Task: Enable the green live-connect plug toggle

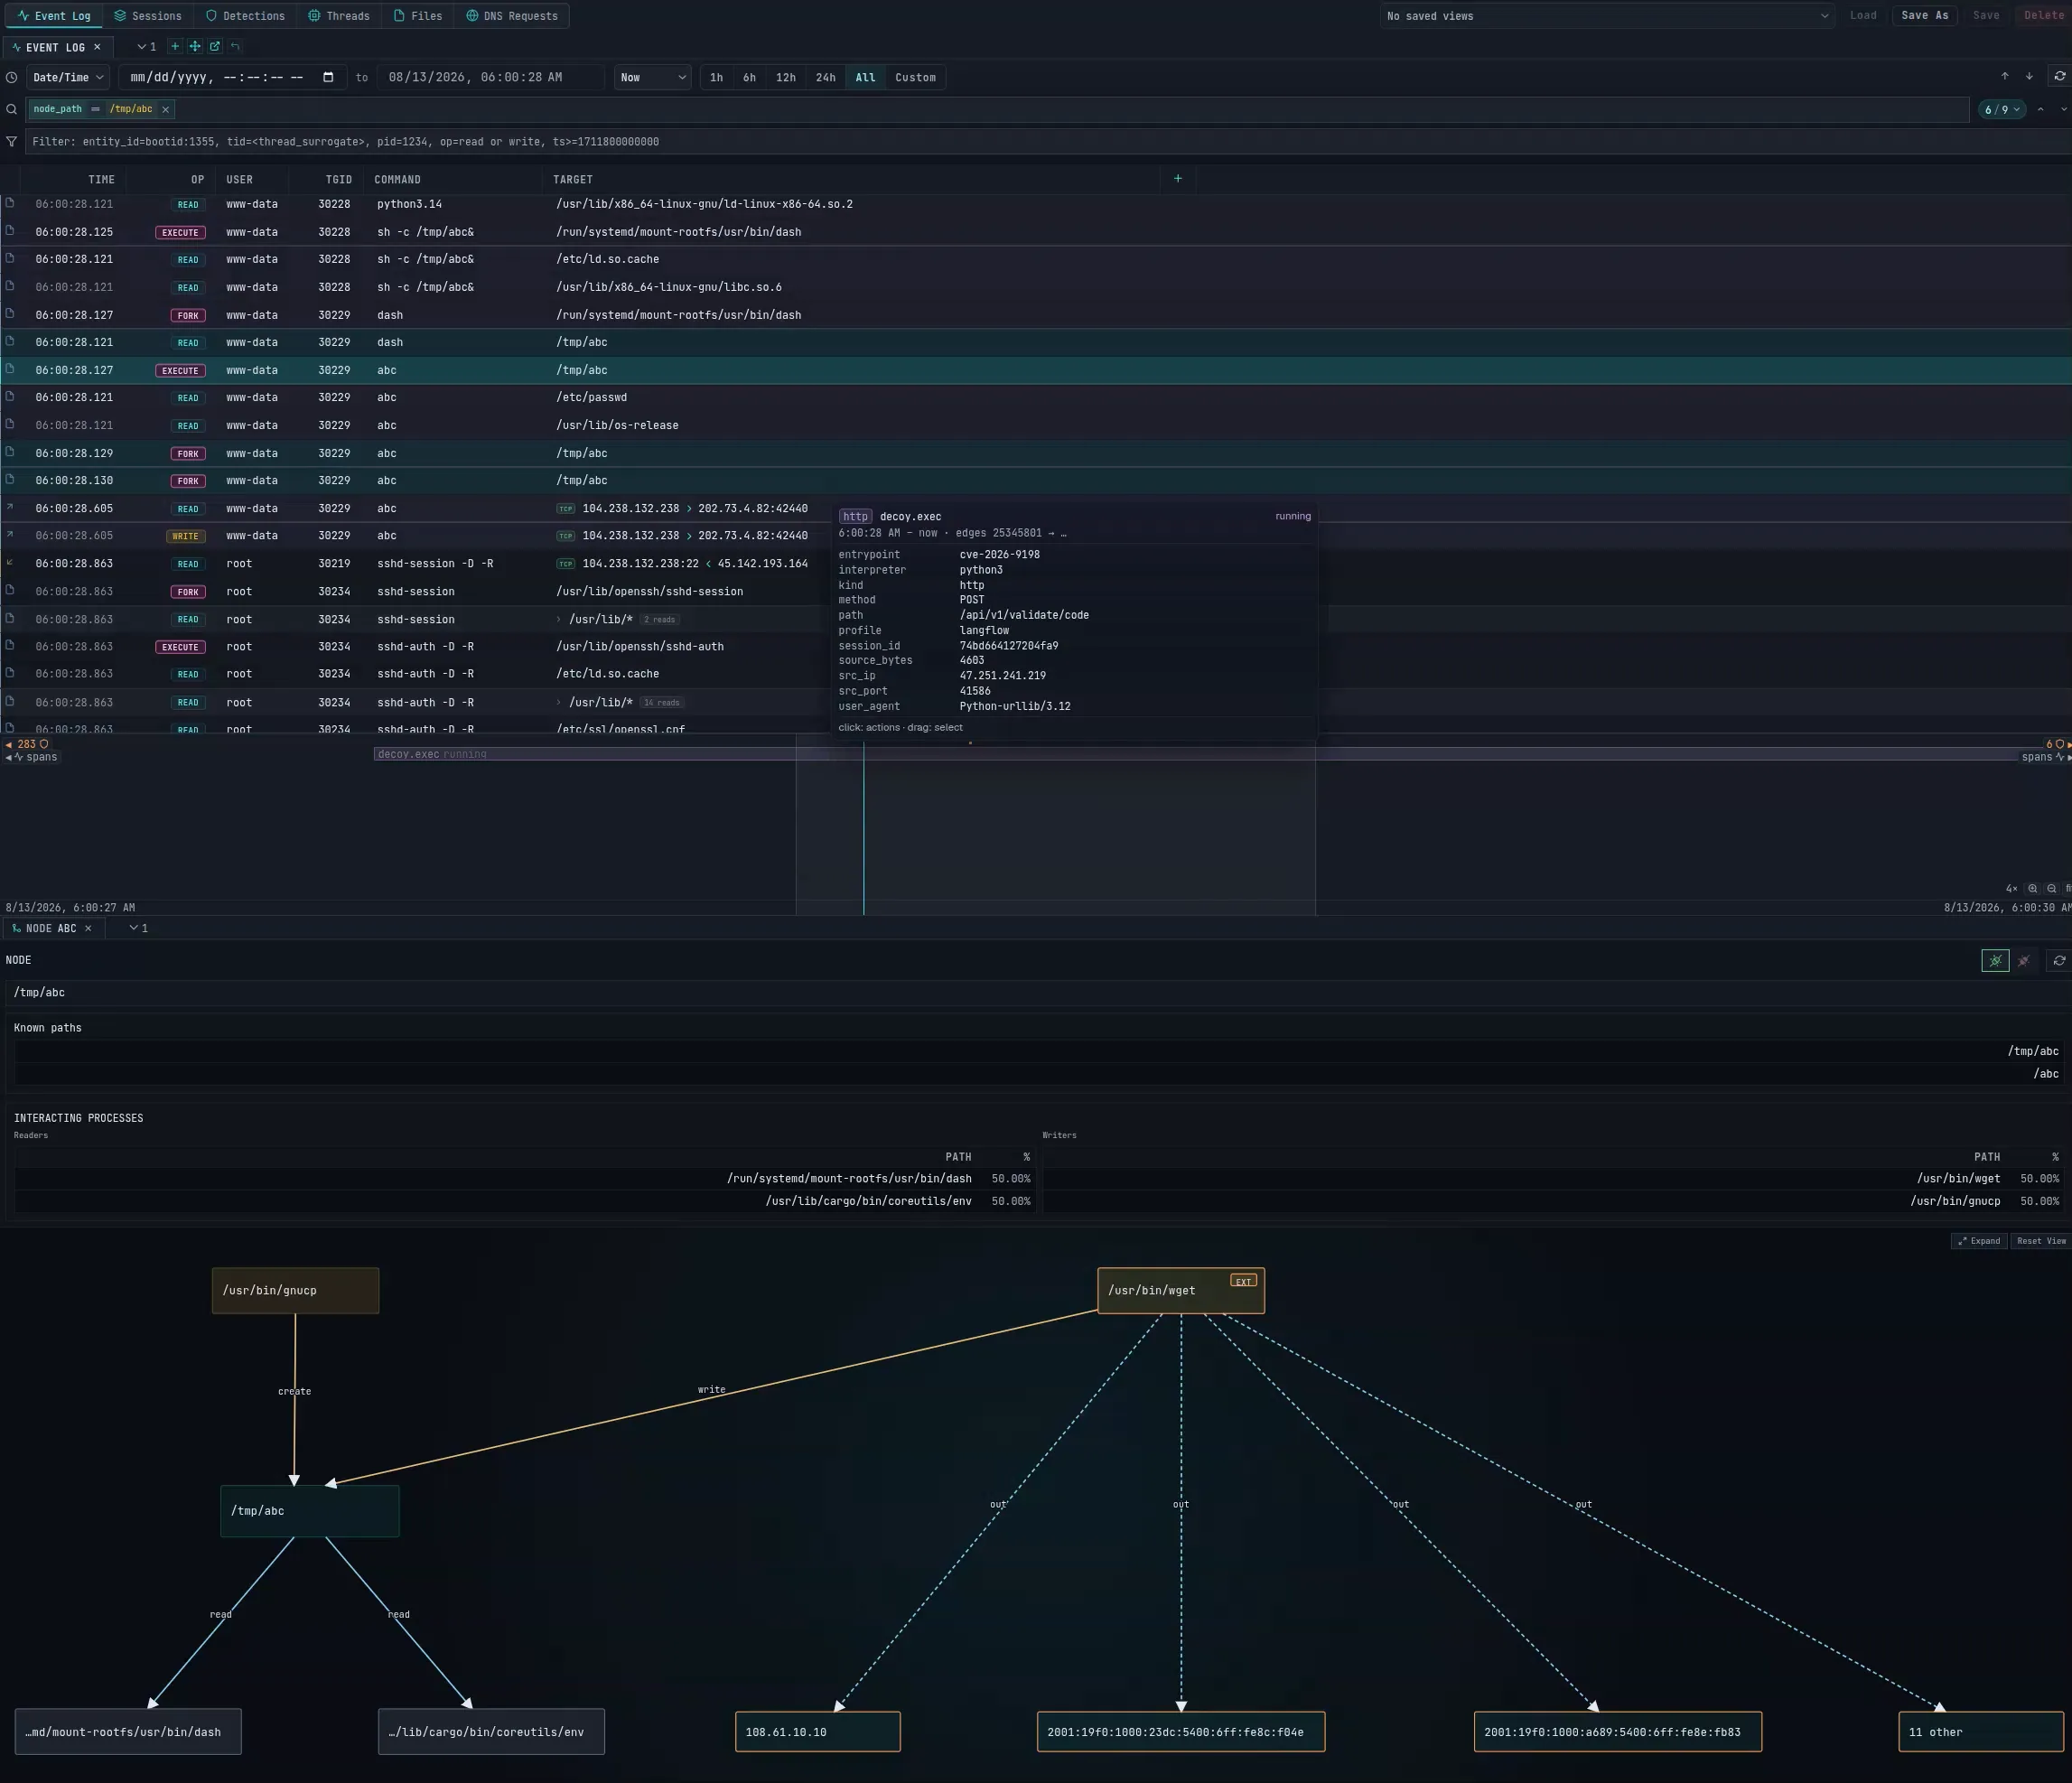Action: tap(1995, 960)
